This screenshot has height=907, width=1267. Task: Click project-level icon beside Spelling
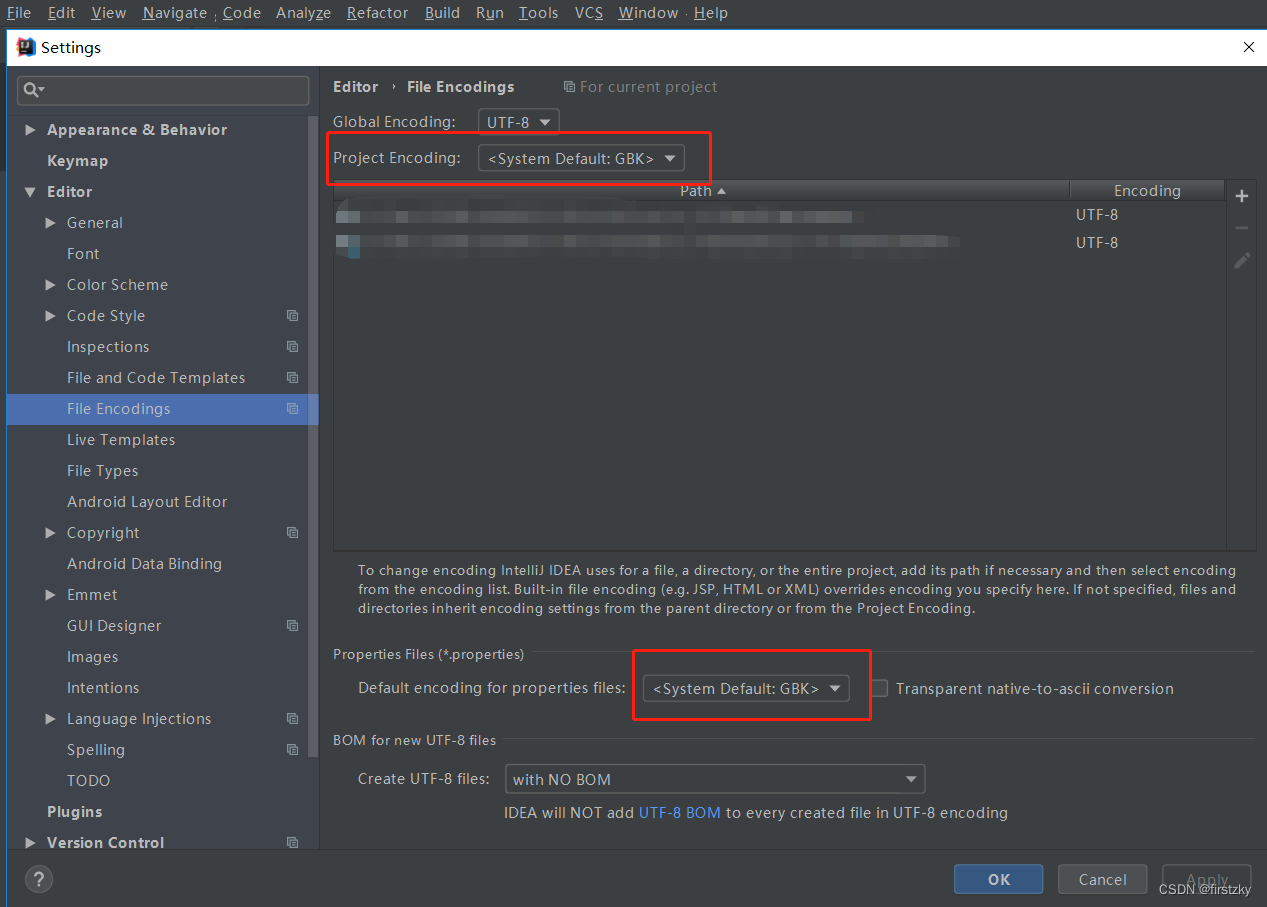click(292, 750)
